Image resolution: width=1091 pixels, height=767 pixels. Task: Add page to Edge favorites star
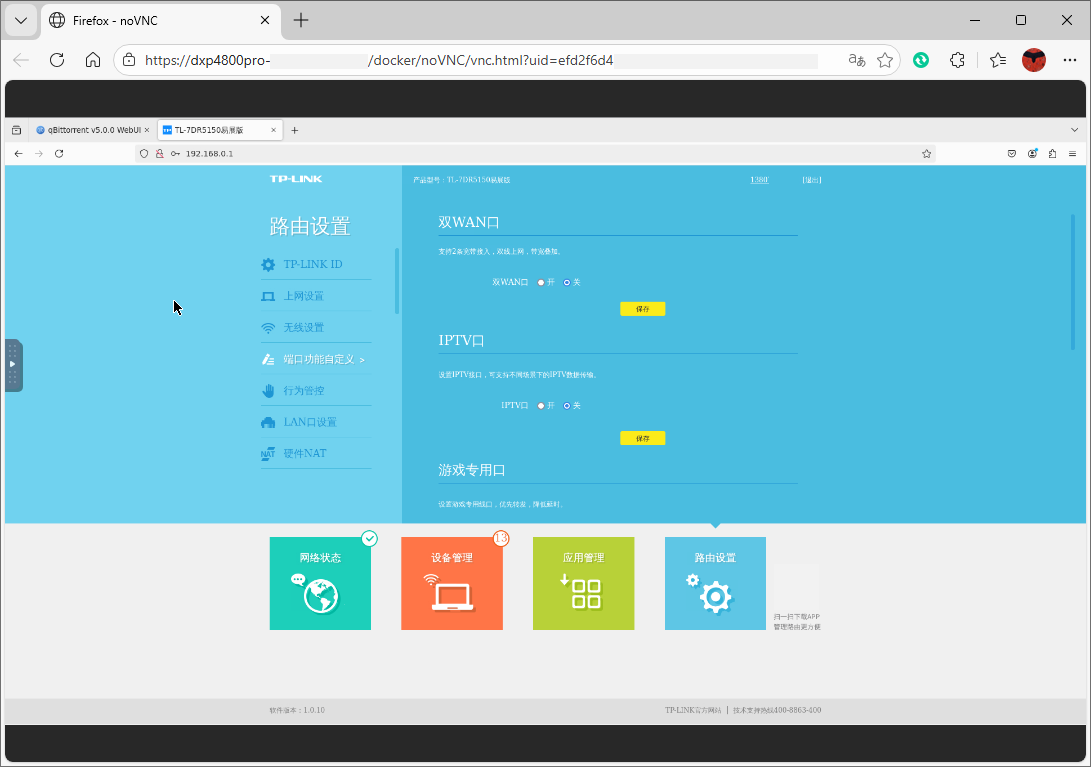pos(885,61)
